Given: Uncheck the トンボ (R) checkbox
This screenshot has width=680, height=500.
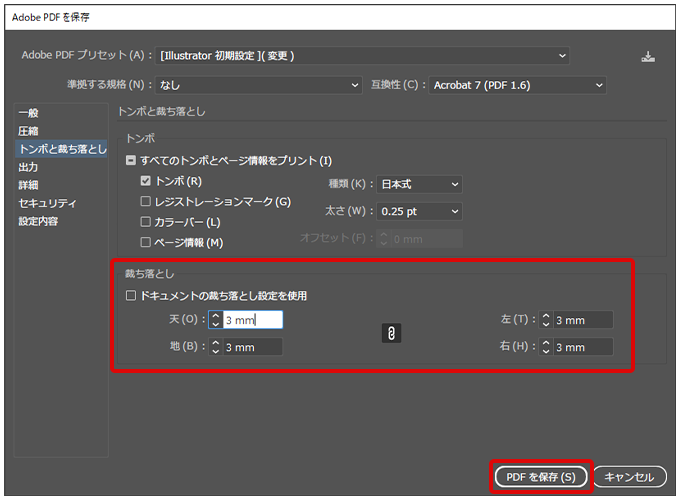Looking at the screenshot, I should point(145,181).
